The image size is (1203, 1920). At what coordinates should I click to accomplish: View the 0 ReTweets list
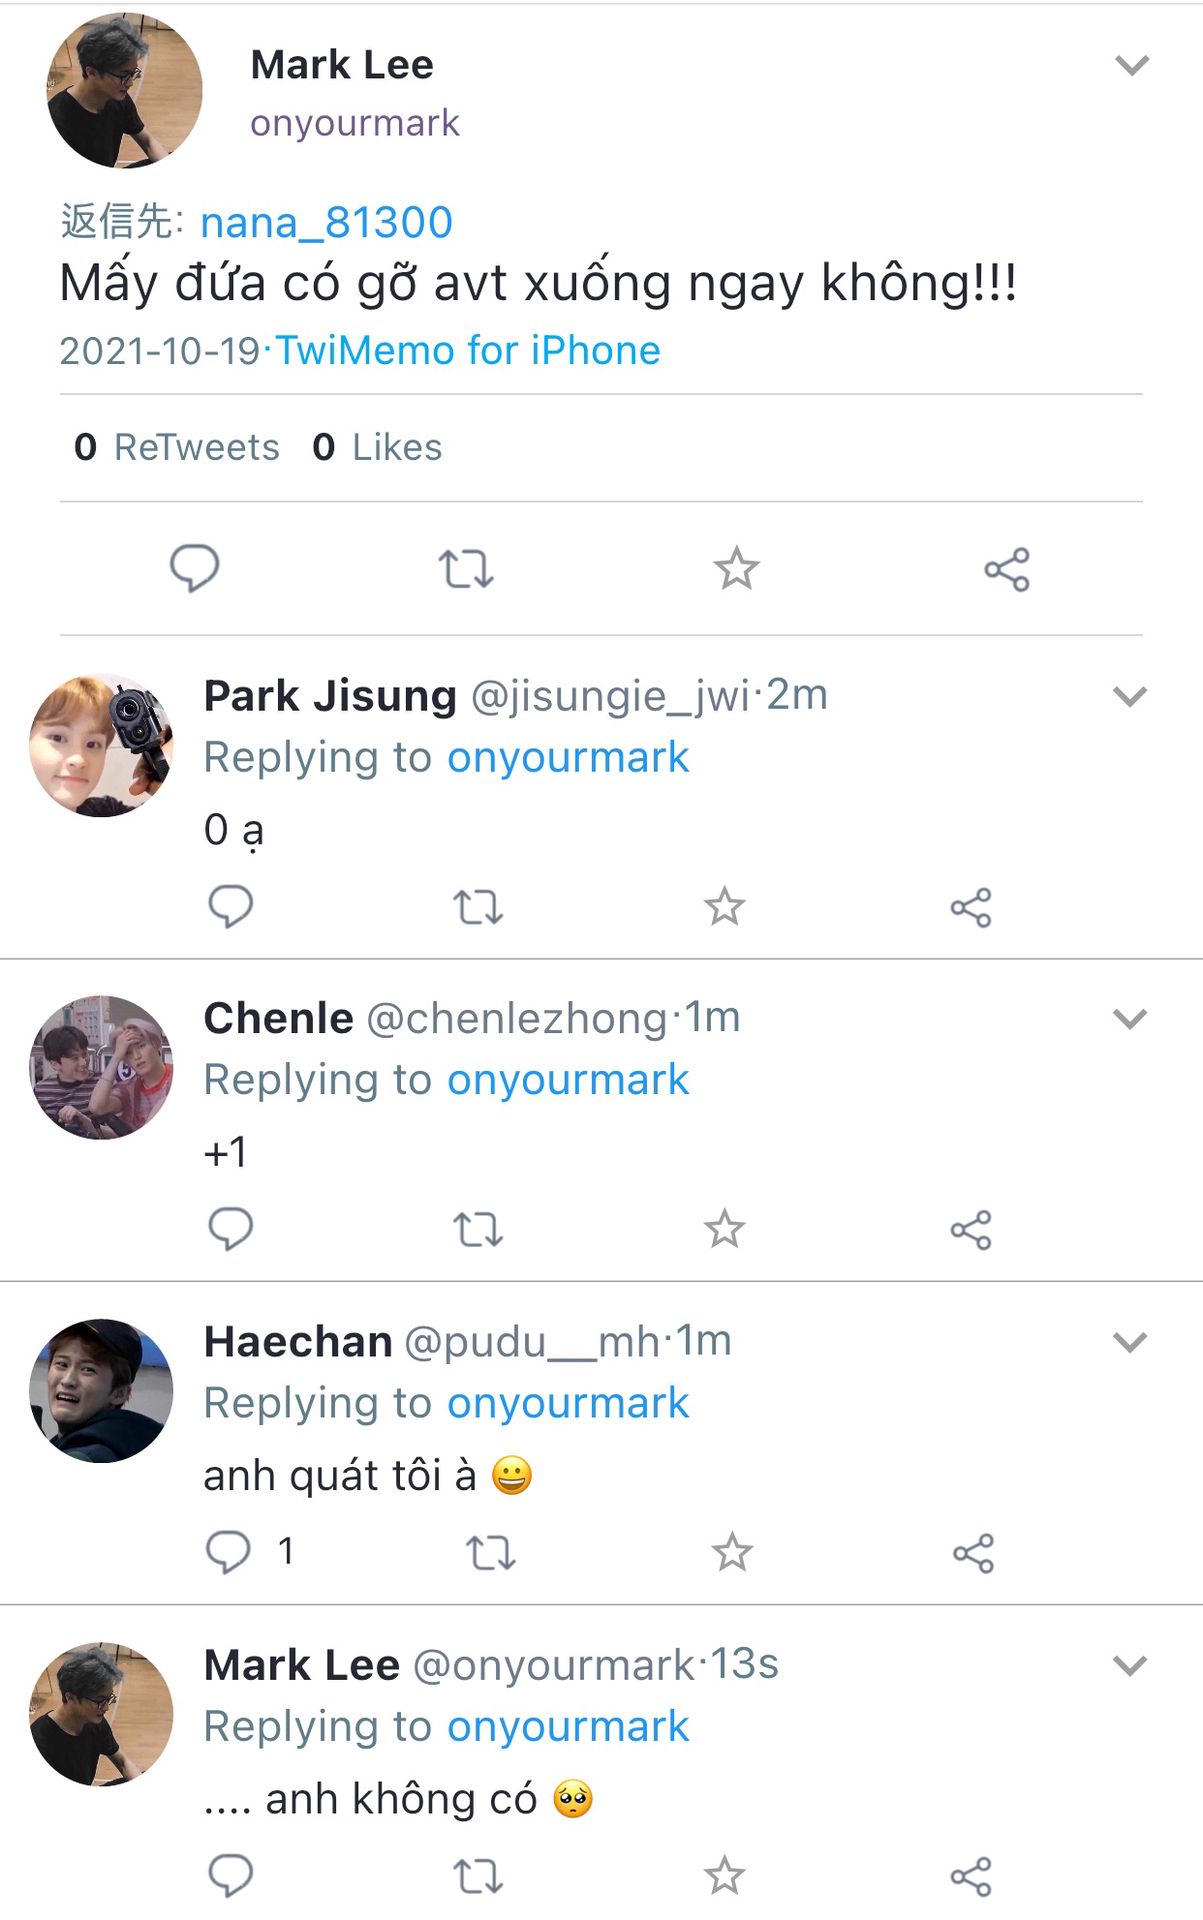pyautogui.click(x=177, y=447)
